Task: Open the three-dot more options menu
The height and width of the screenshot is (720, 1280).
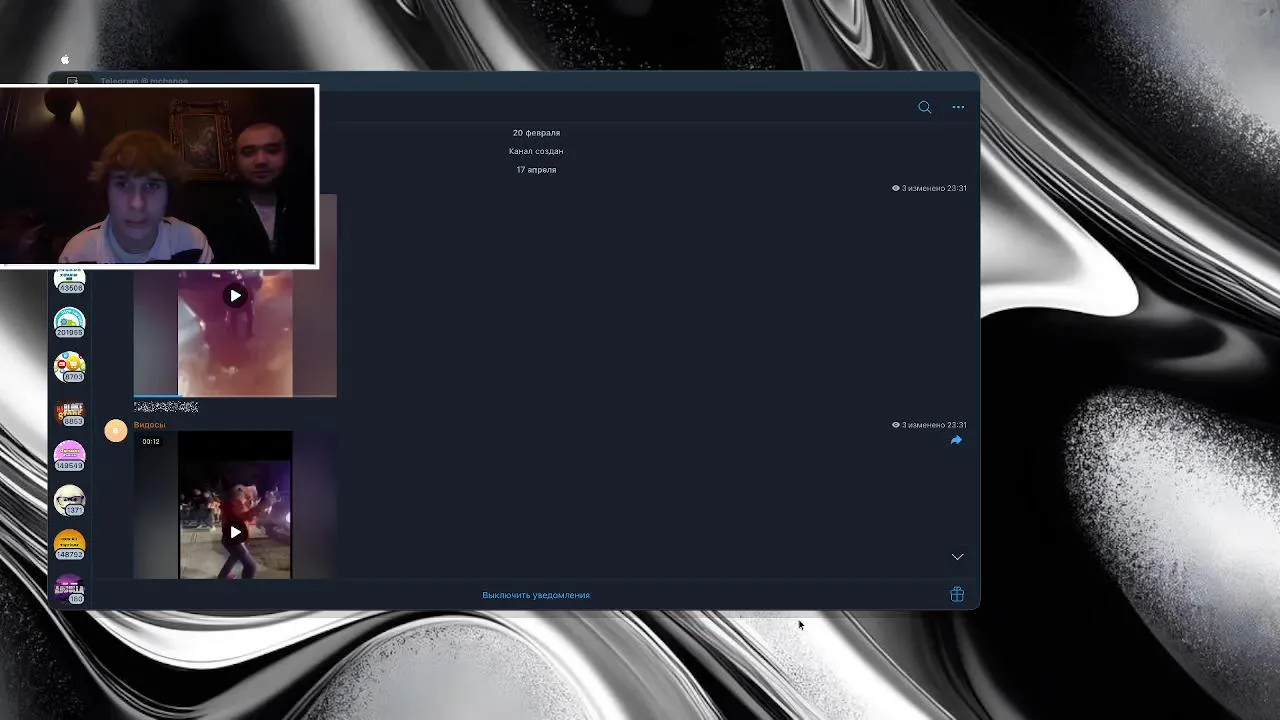Action: pyautogui.click(x=958, y=107)
